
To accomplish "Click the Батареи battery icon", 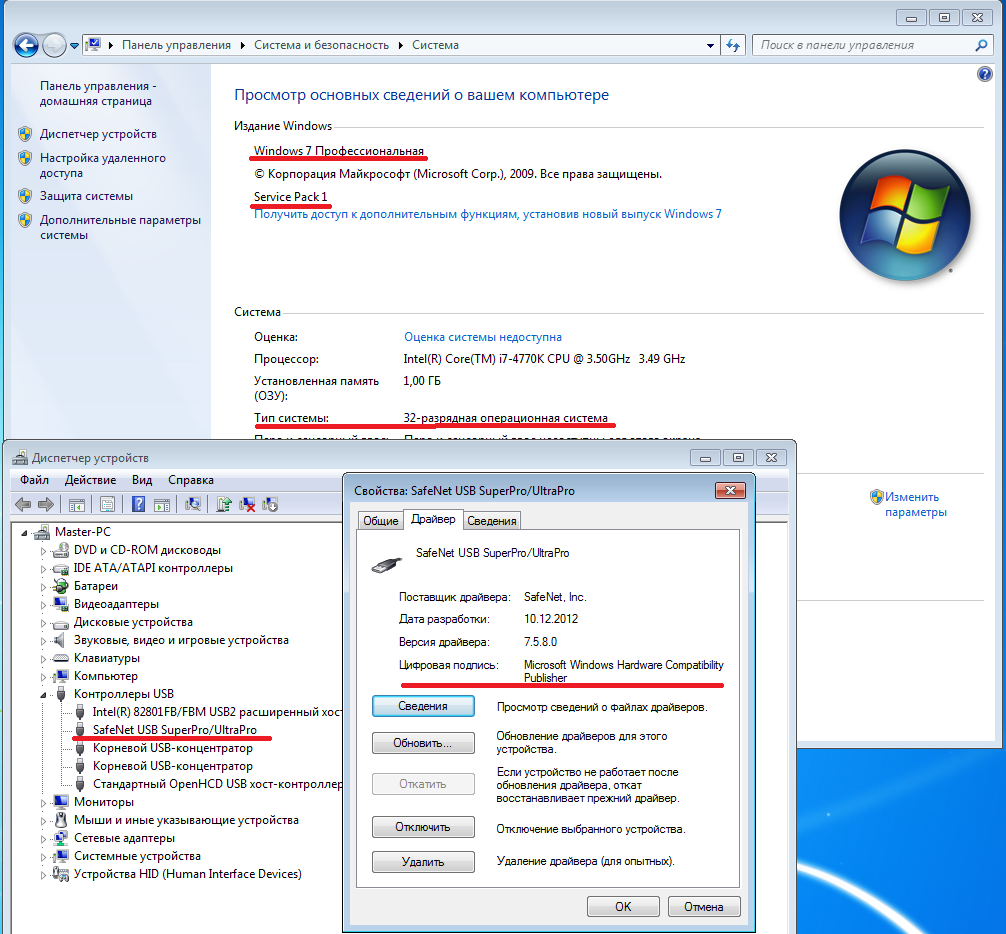I will click(61, 586).
